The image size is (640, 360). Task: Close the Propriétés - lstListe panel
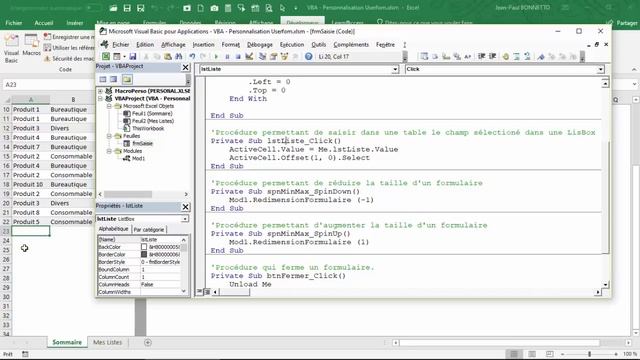[185, 207]
